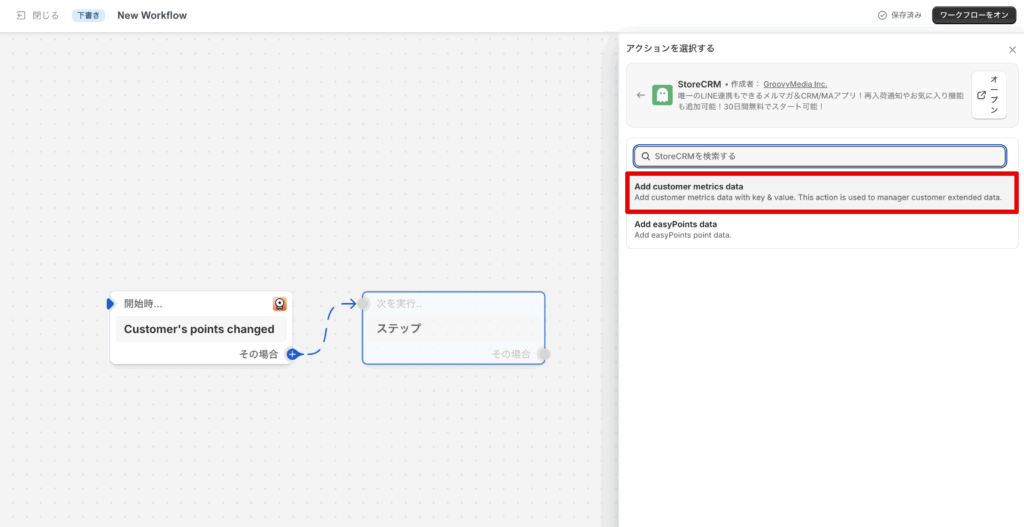Image resolution: width=1024 pixels, height=527 pixels.
Task: Click the New Workflow title
Action: tap(152, 15)
